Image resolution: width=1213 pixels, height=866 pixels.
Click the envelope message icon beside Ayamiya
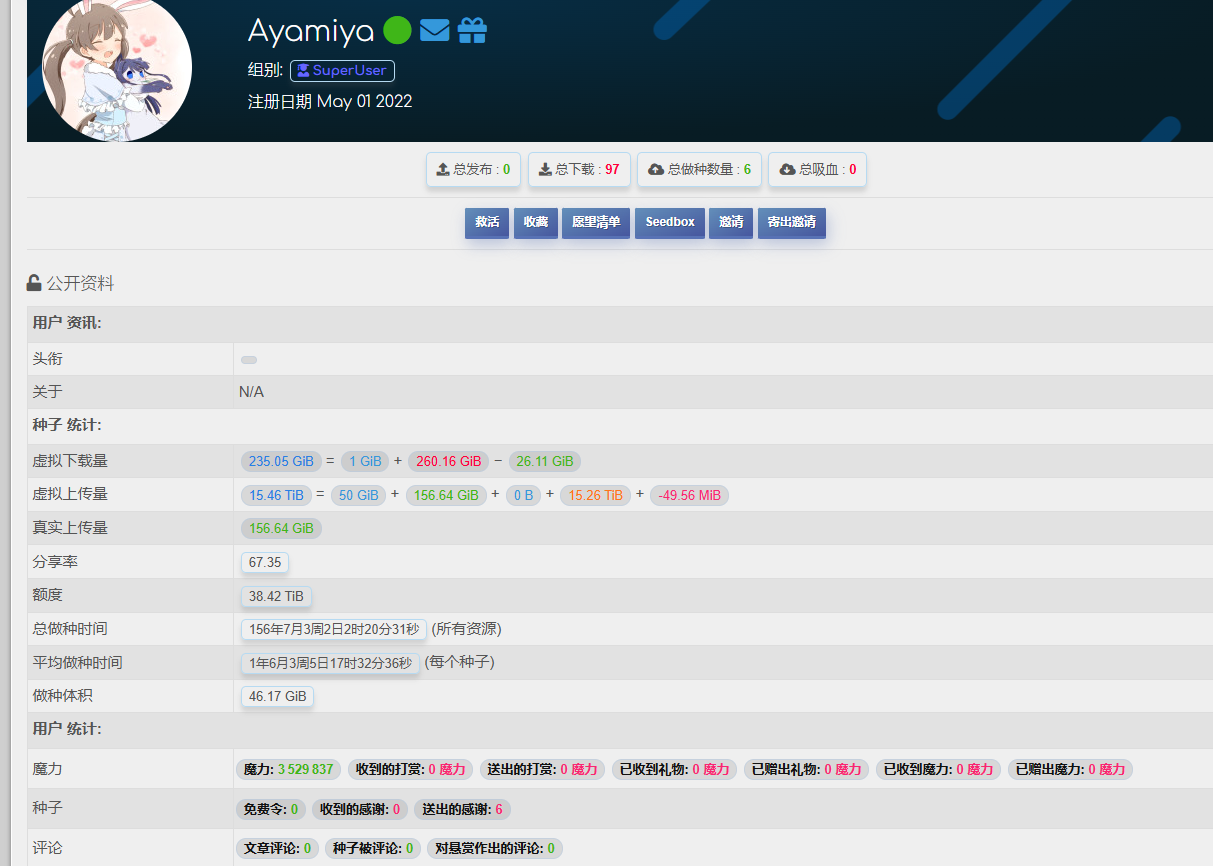point(434,31)
